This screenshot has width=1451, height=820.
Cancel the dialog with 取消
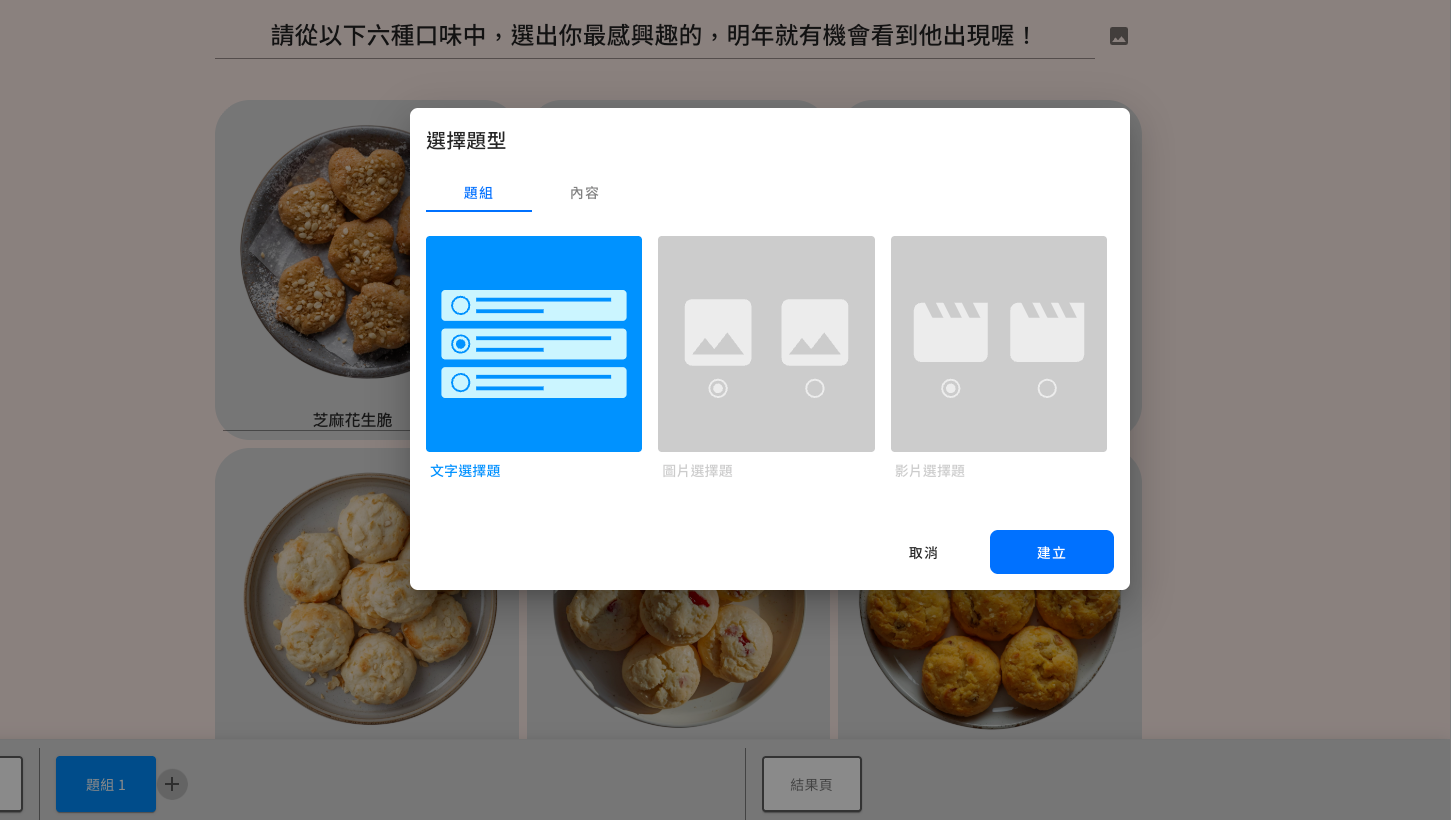point(923,553)
